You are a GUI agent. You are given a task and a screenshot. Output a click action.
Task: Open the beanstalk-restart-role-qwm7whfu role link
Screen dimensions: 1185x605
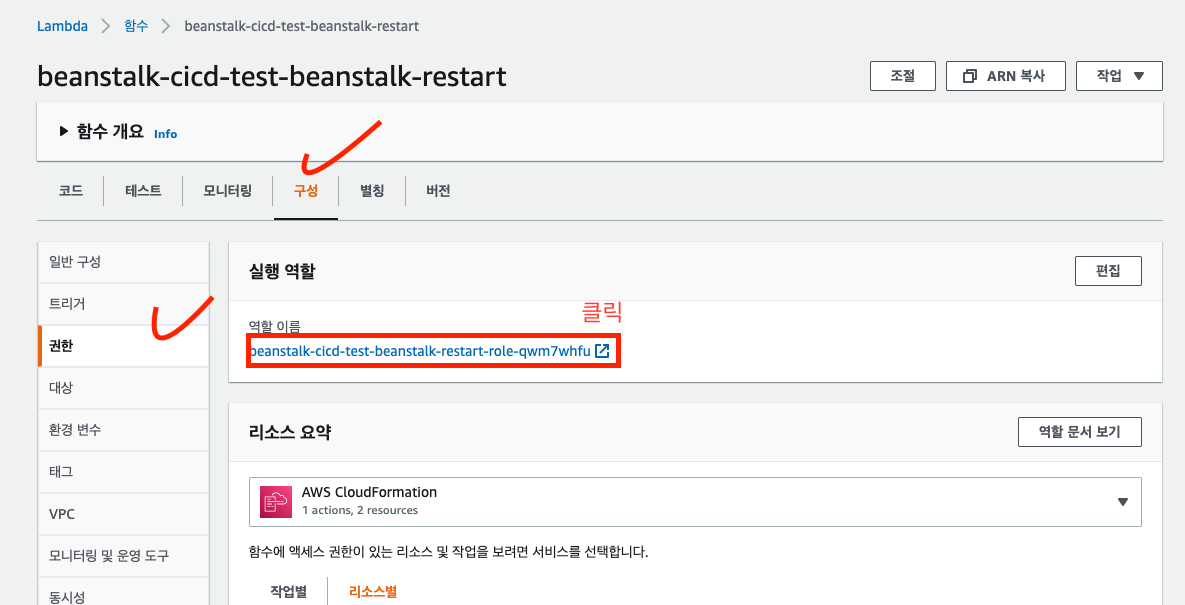click(420, 351)
